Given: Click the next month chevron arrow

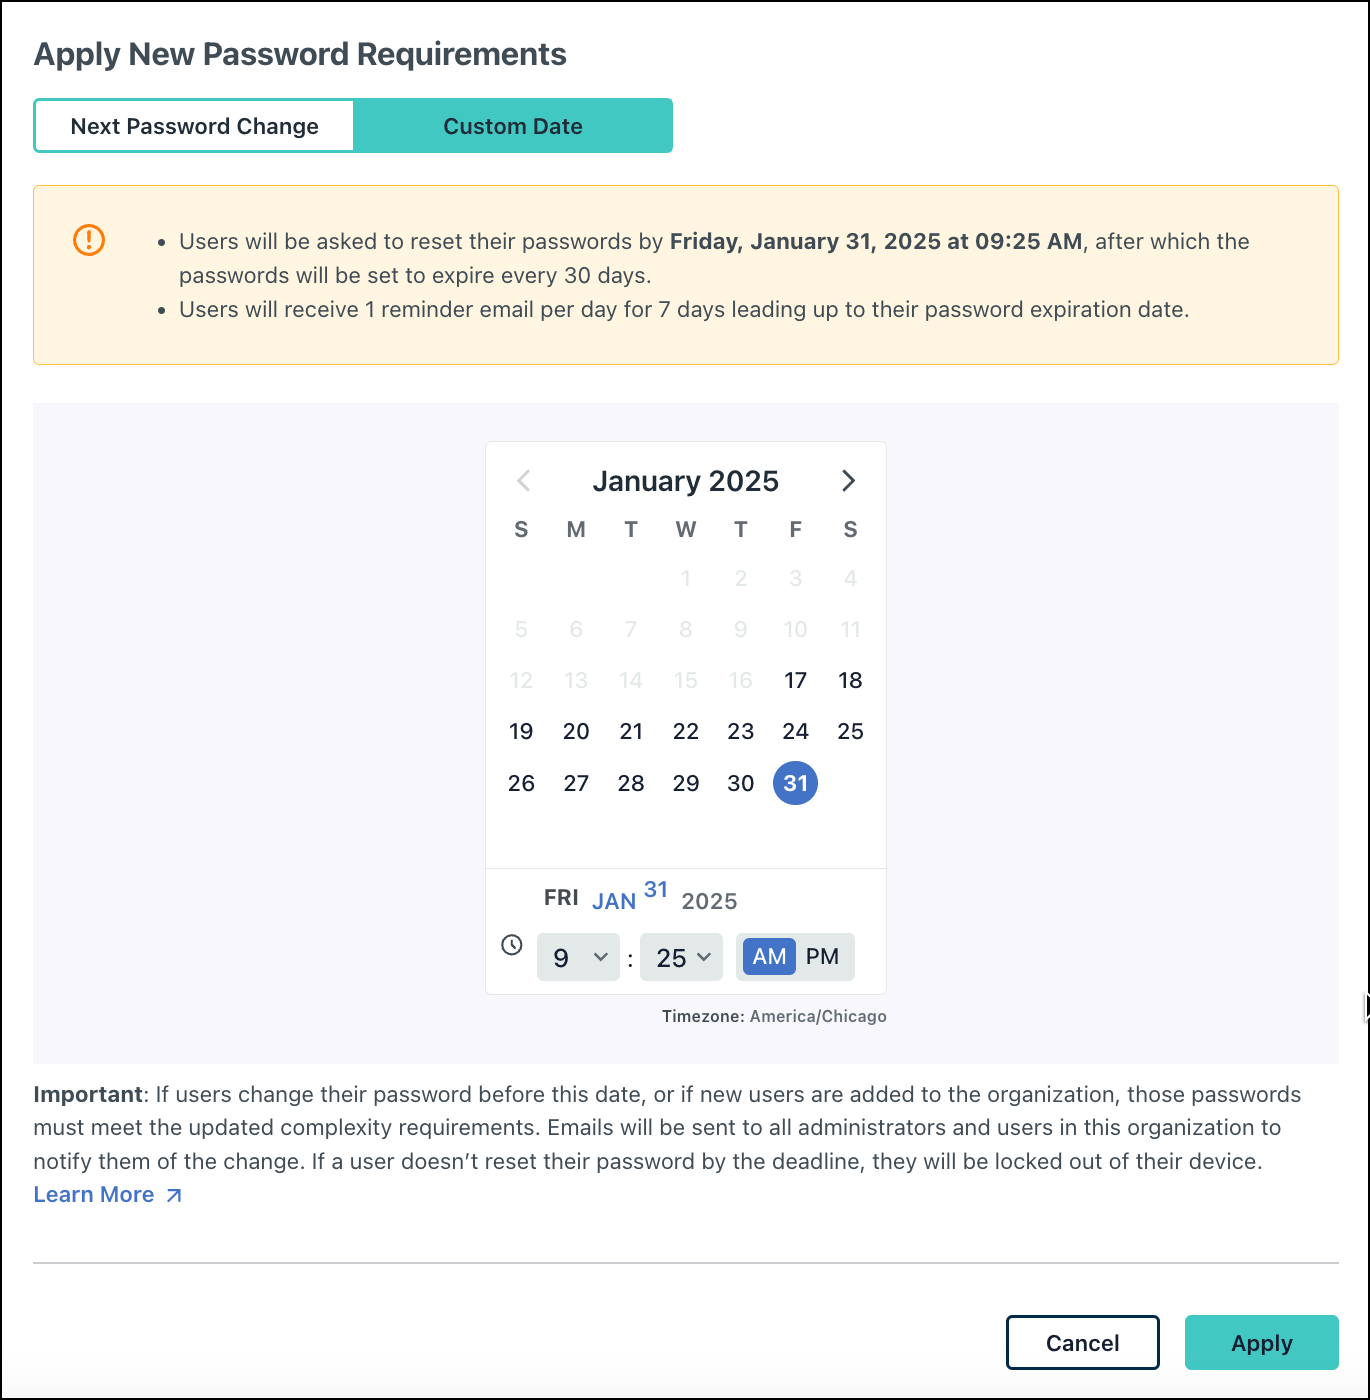Looking at the screenshot, I should coord(848,481).
